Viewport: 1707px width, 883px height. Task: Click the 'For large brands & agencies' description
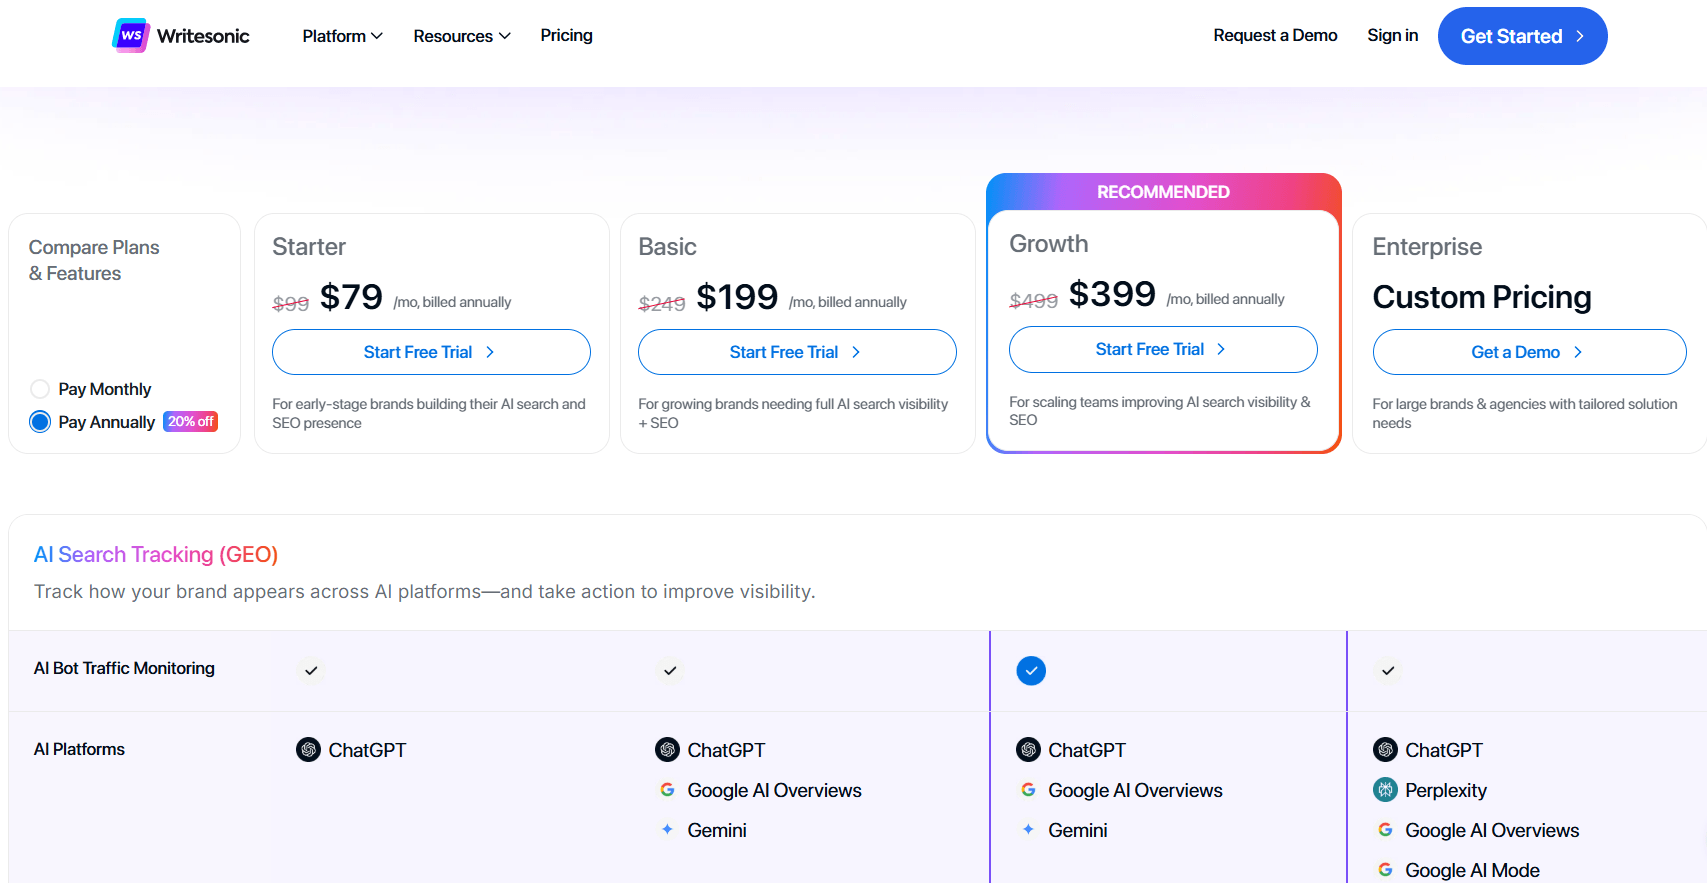[x=1525, y=413]
